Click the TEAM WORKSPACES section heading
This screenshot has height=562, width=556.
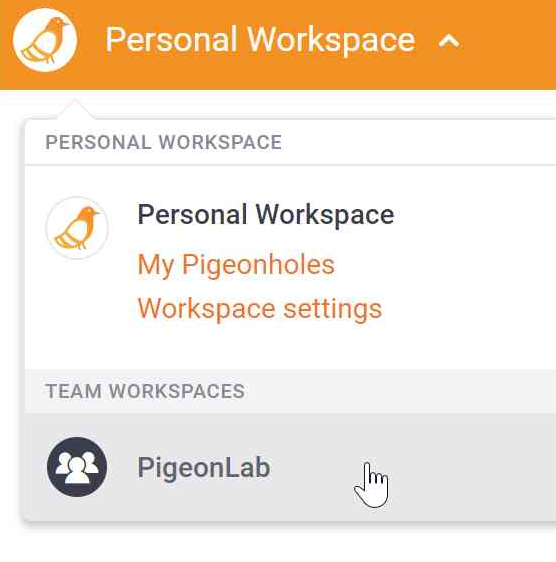[x=145, y=391]
